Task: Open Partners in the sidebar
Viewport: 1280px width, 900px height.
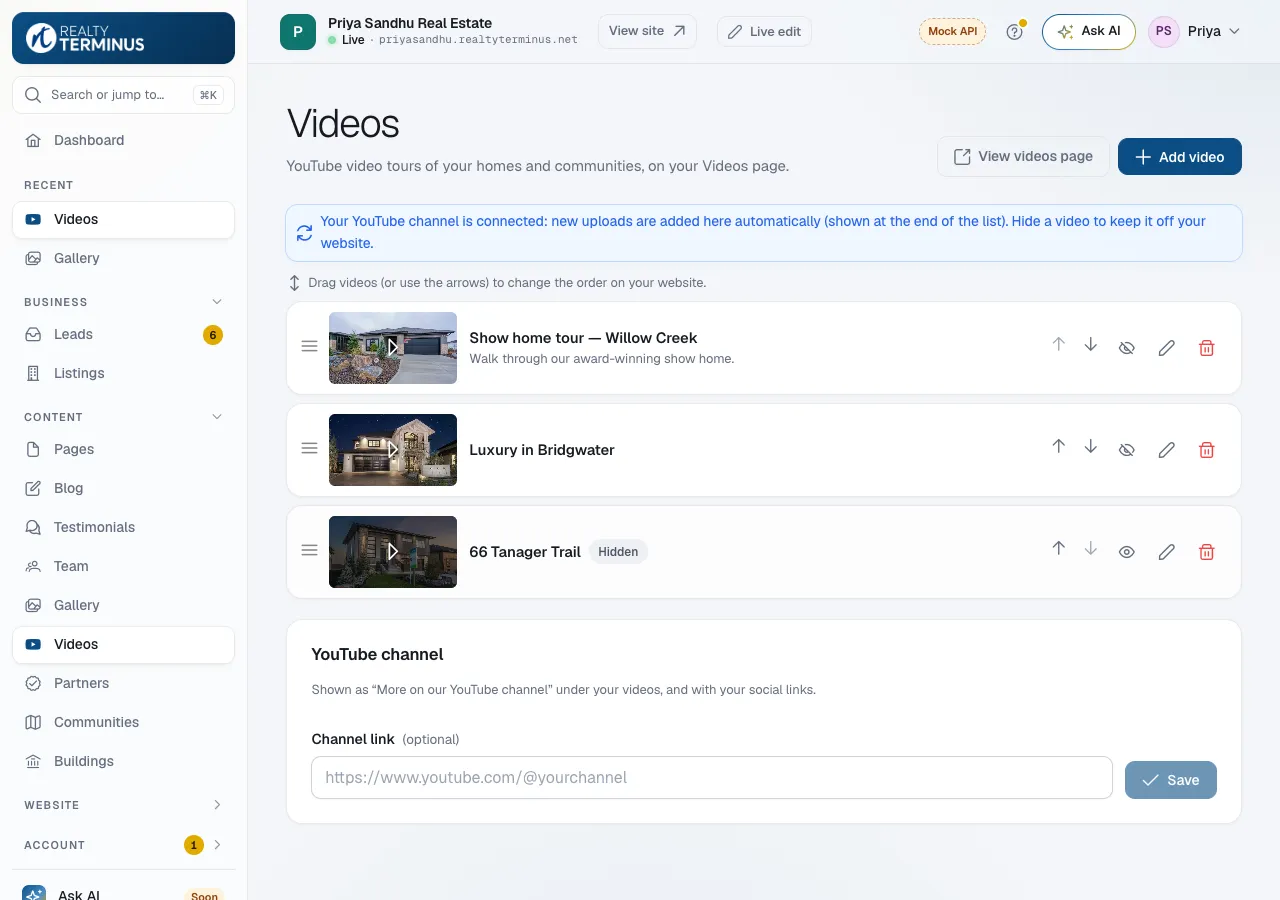Action: click(123, 683)
